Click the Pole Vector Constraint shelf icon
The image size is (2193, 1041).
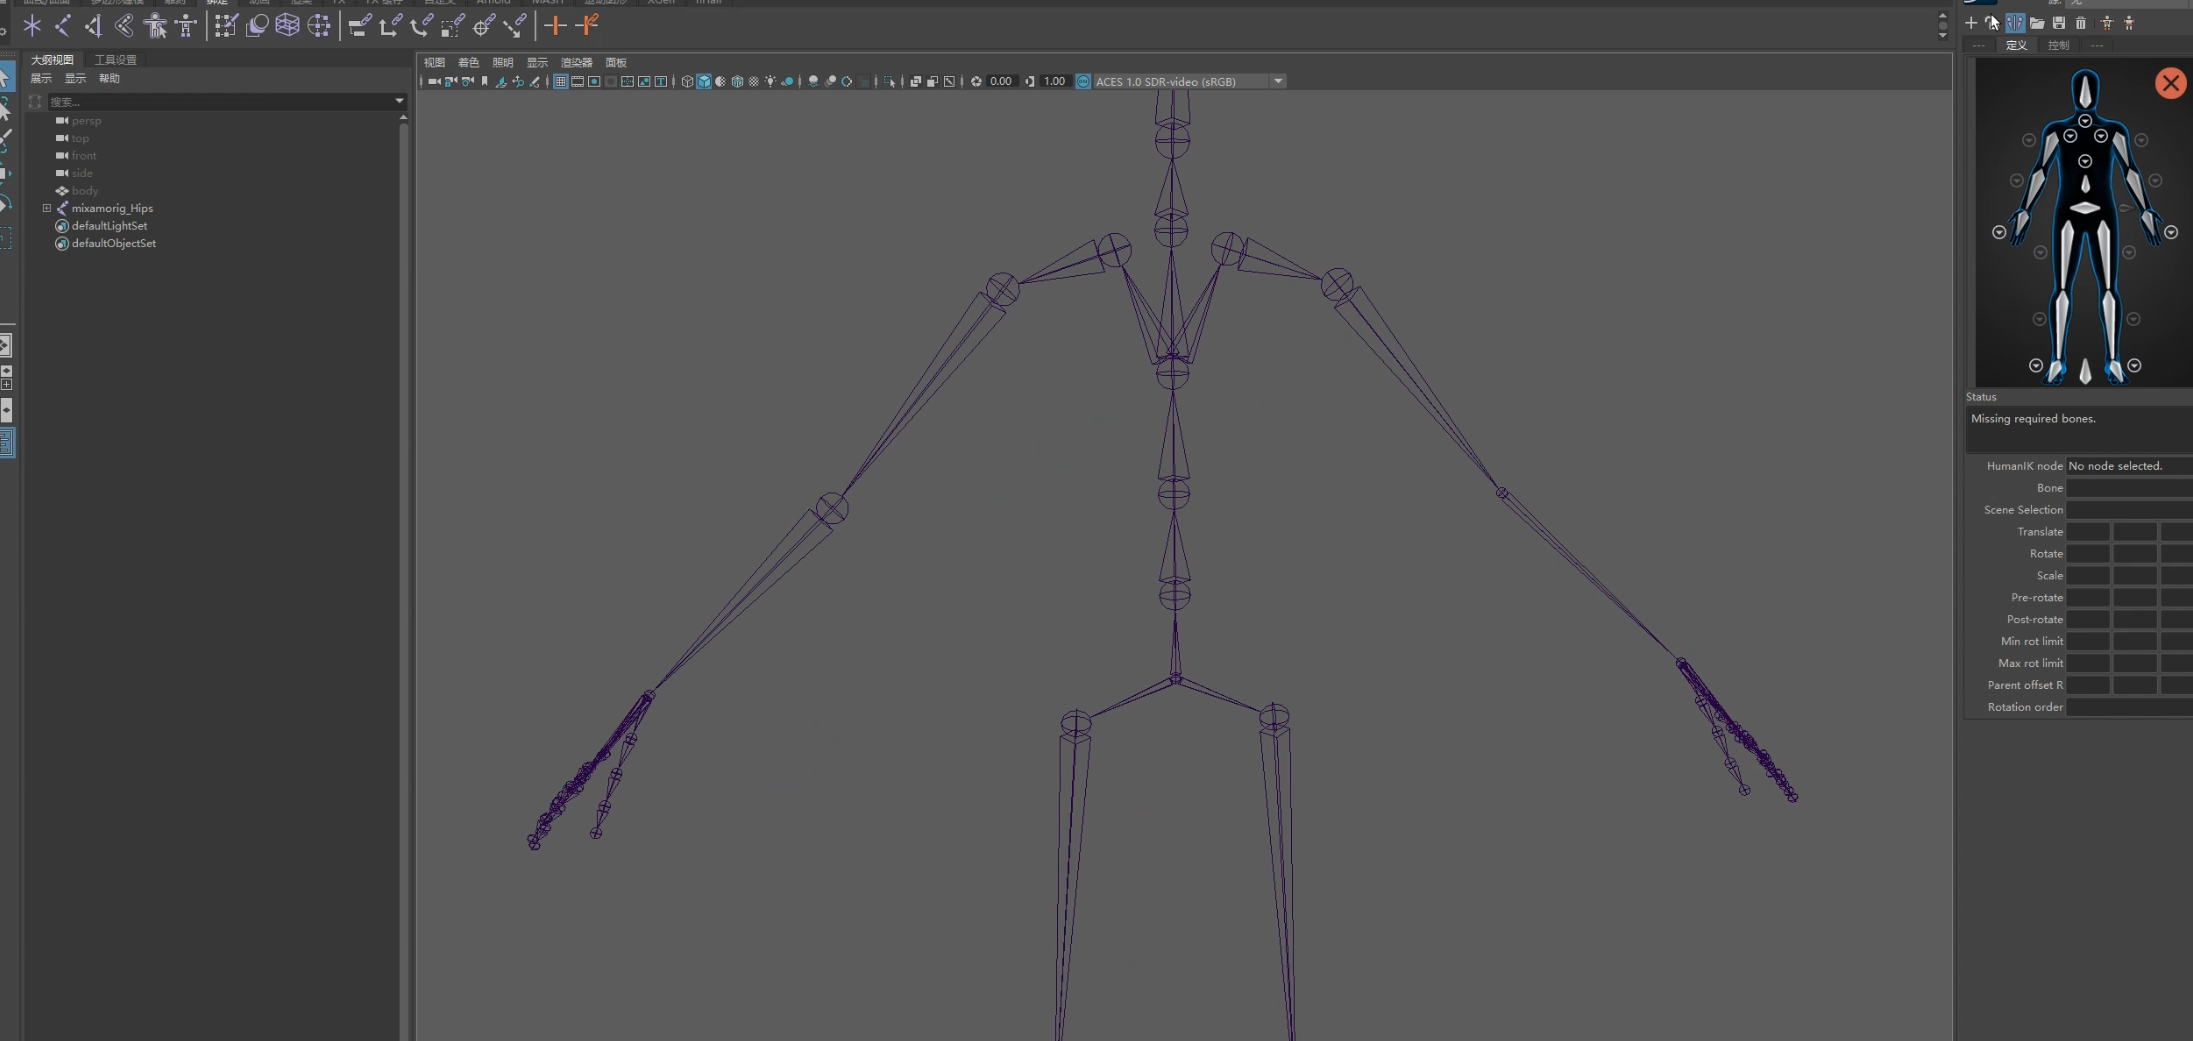coord(515,26)
